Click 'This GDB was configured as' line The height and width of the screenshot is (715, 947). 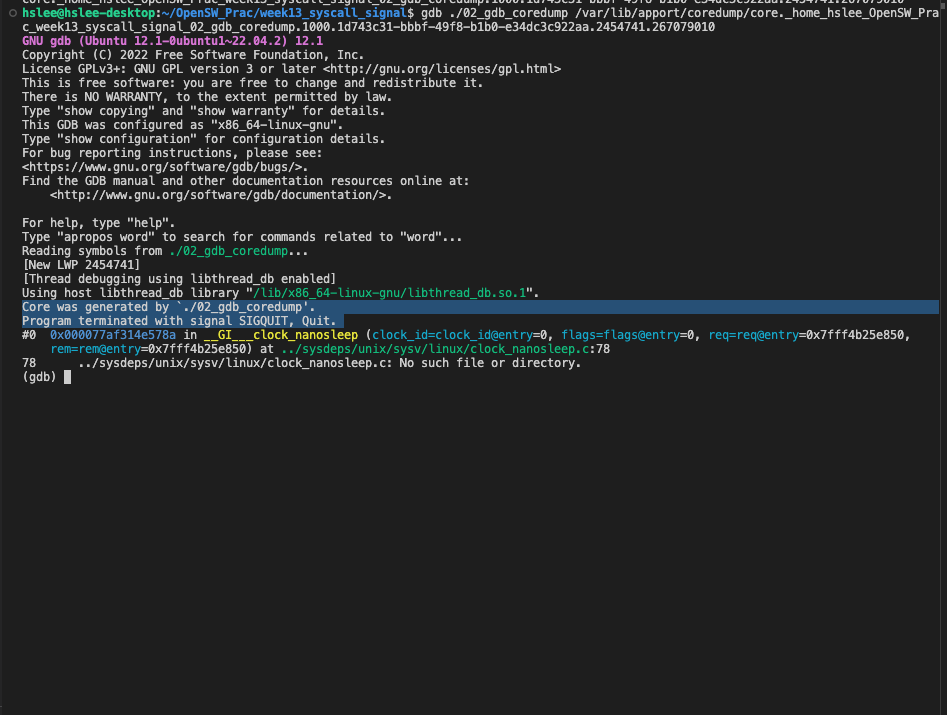click(x=182, y=125)
